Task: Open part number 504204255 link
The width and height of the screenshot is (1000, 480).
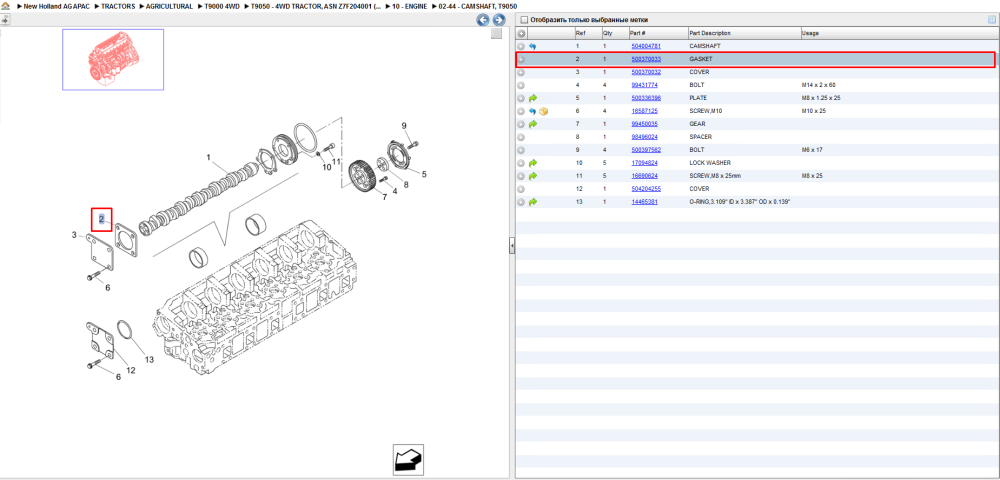Action: click(645, 189)
